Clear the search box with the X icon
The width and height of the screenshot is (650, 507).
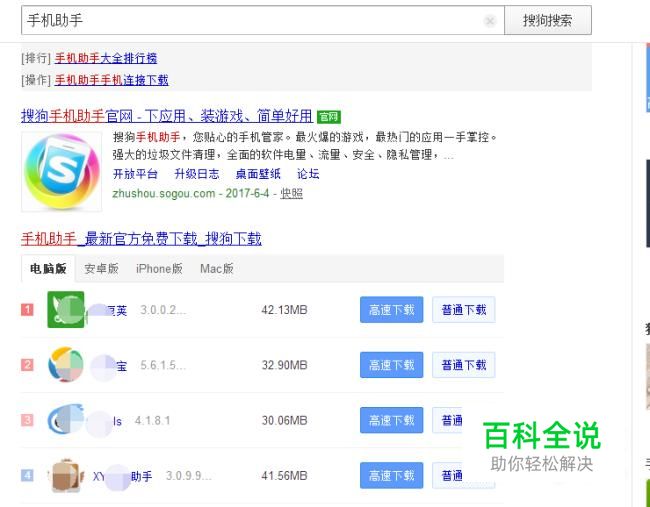pos(490,20)
